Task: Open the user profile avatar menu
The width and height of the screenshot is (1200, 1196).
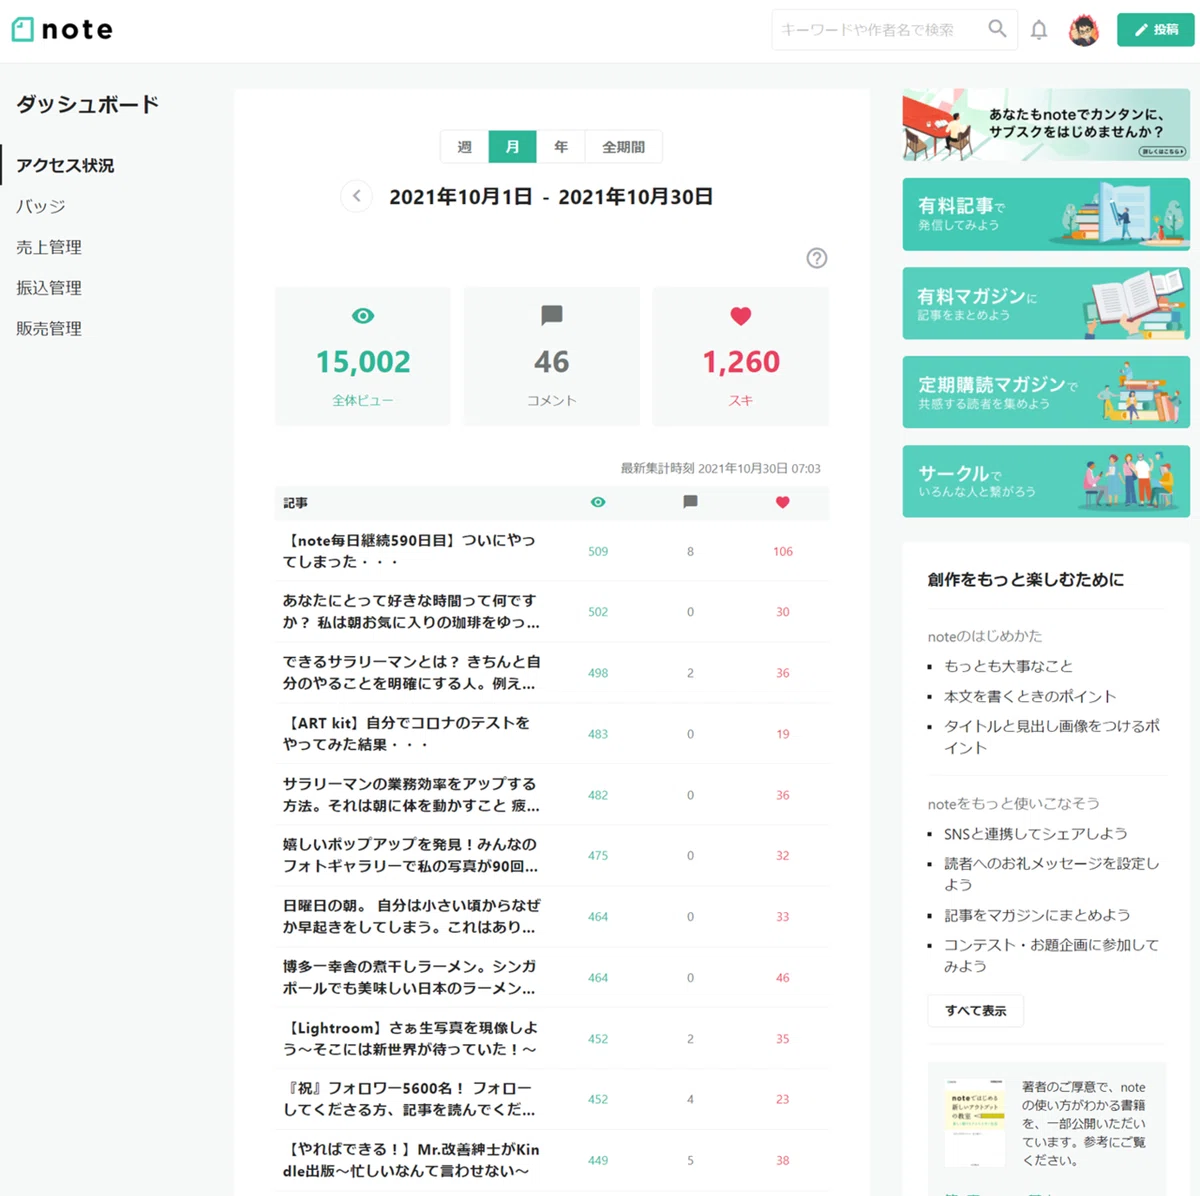Action: [x=1084, y=30]
